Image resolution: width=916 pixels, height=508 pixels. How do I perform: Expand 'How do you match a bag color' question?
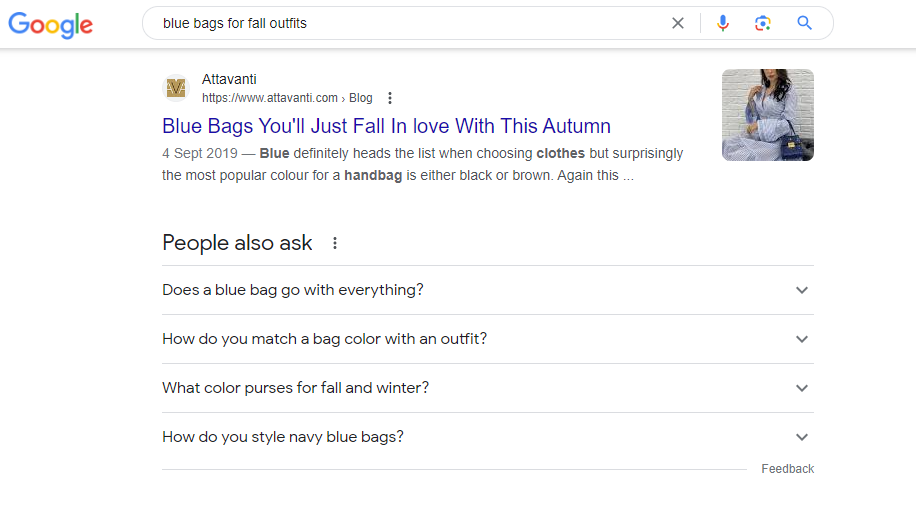(x=488, y=339)
